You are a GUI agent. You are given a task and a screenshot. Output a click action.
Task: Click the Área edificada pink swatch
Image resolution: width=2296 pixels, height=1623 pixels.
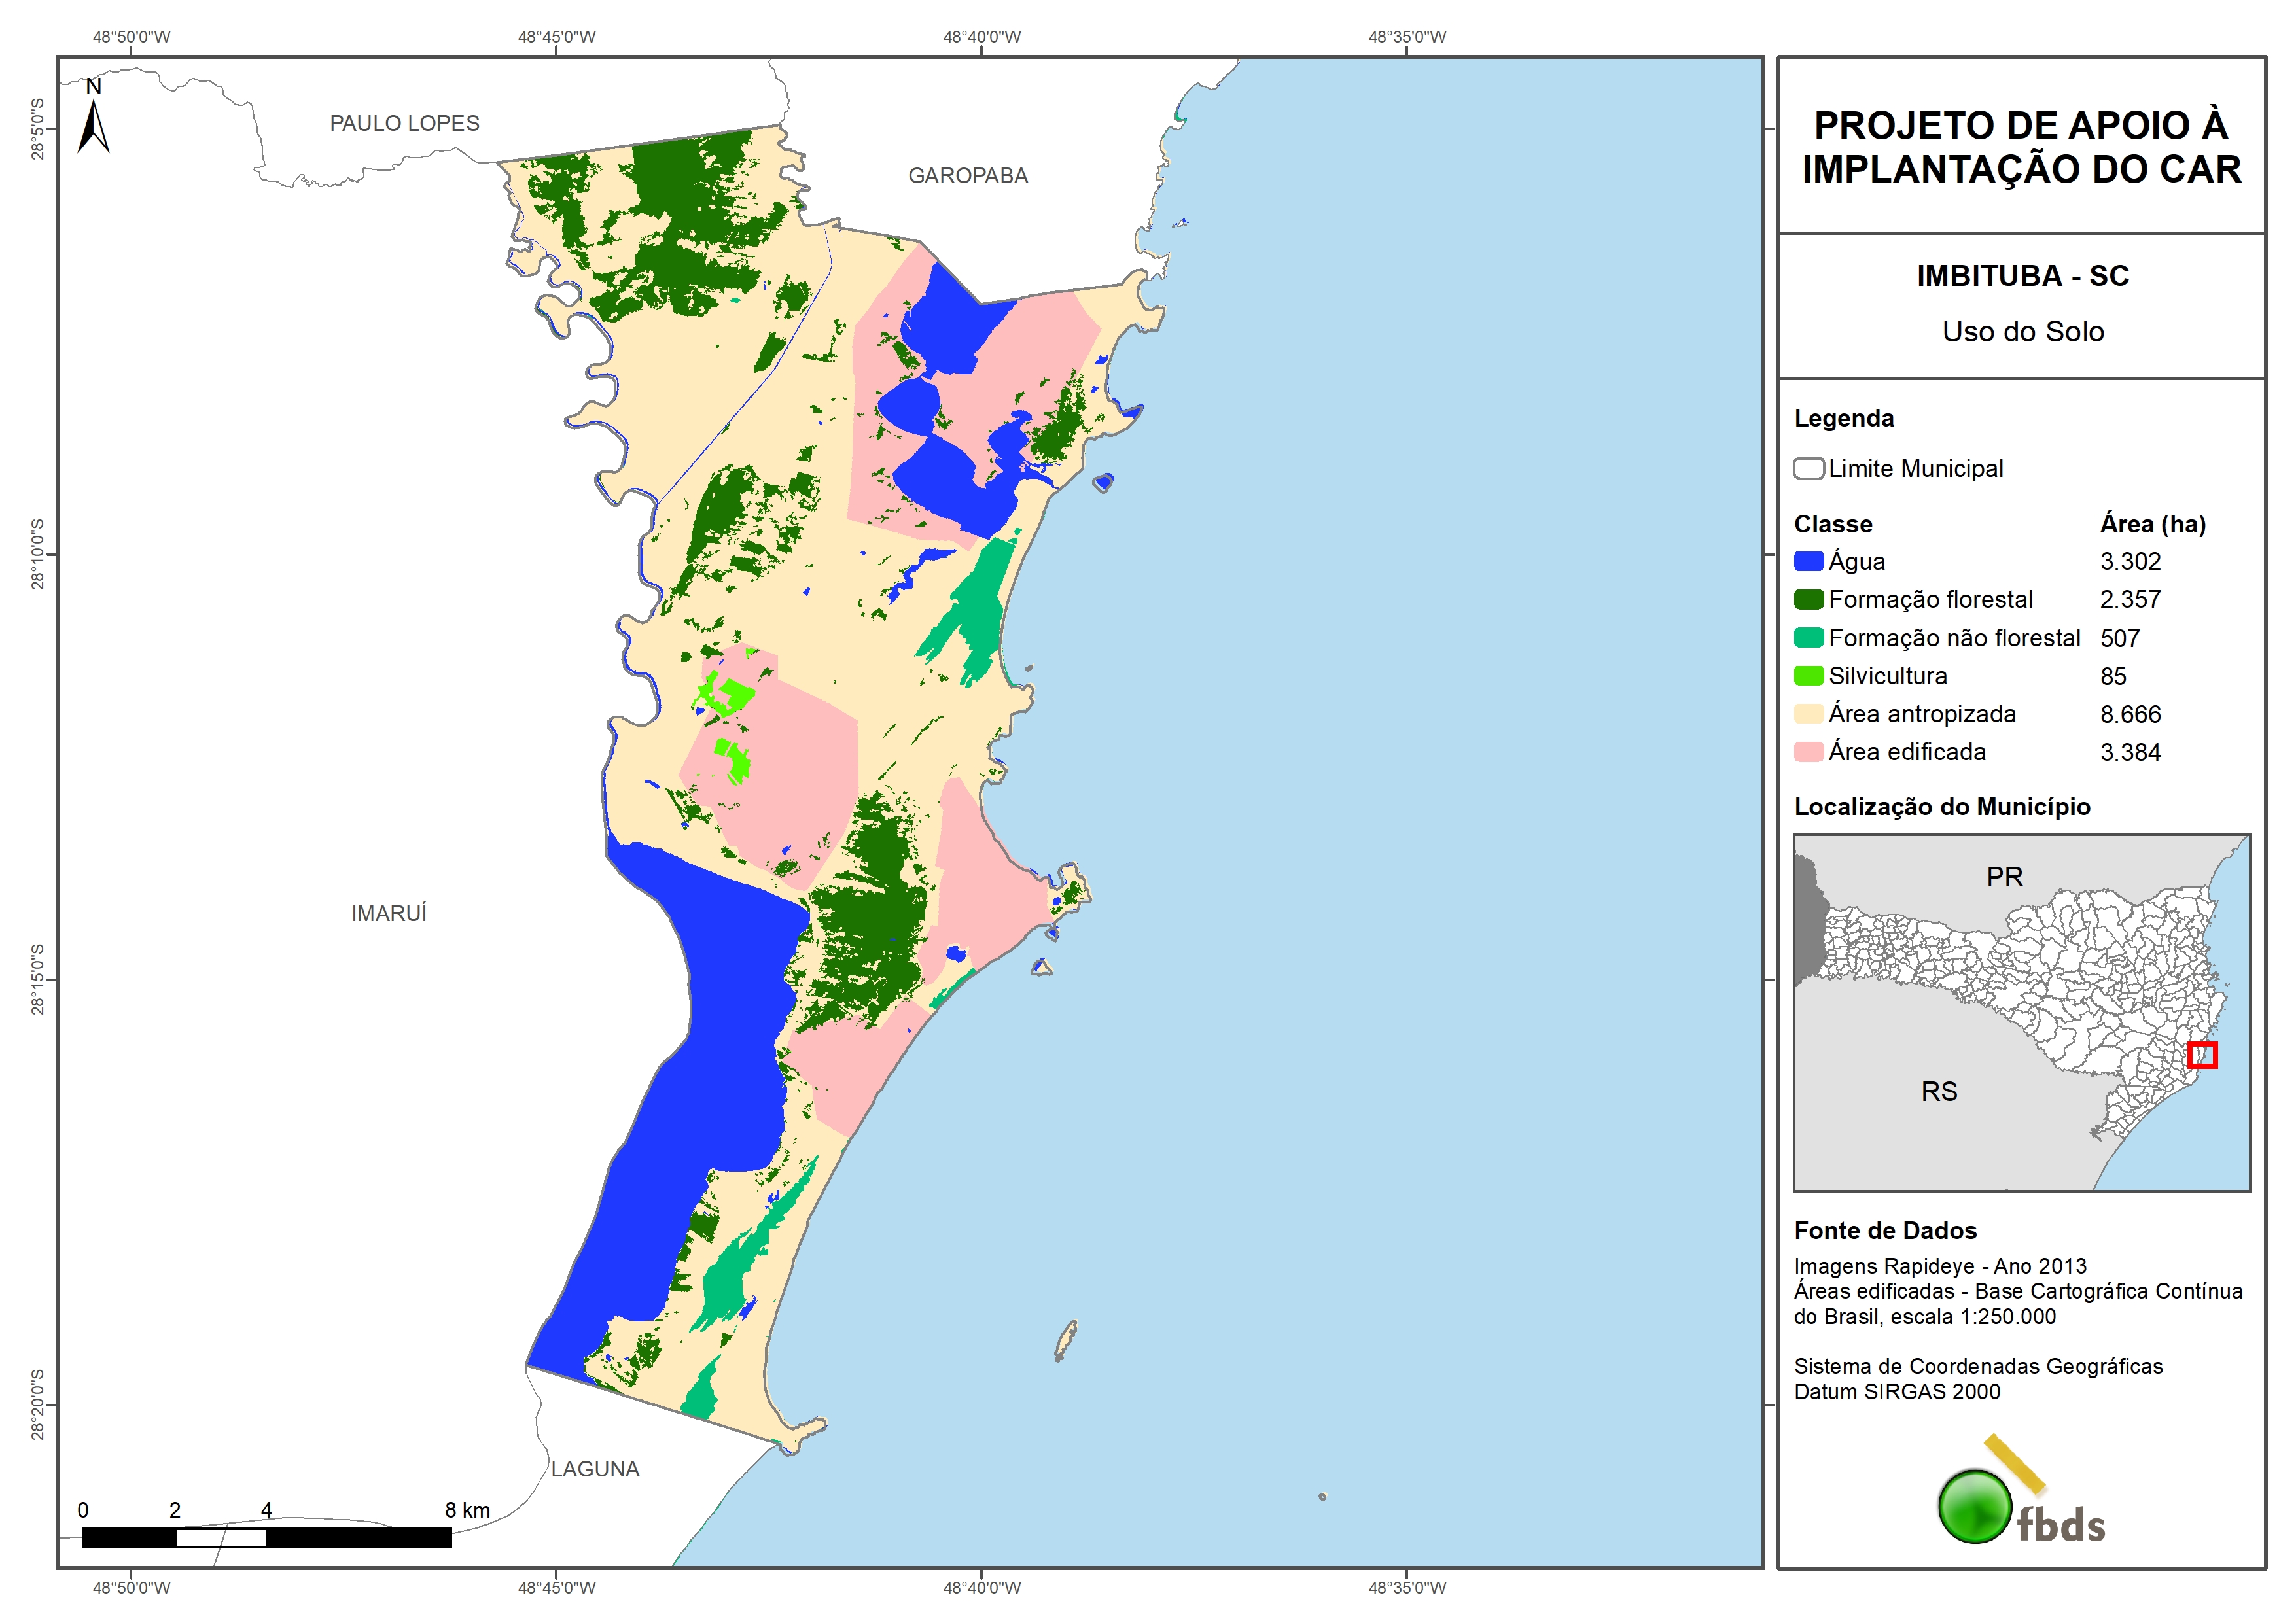(1808, 752)
